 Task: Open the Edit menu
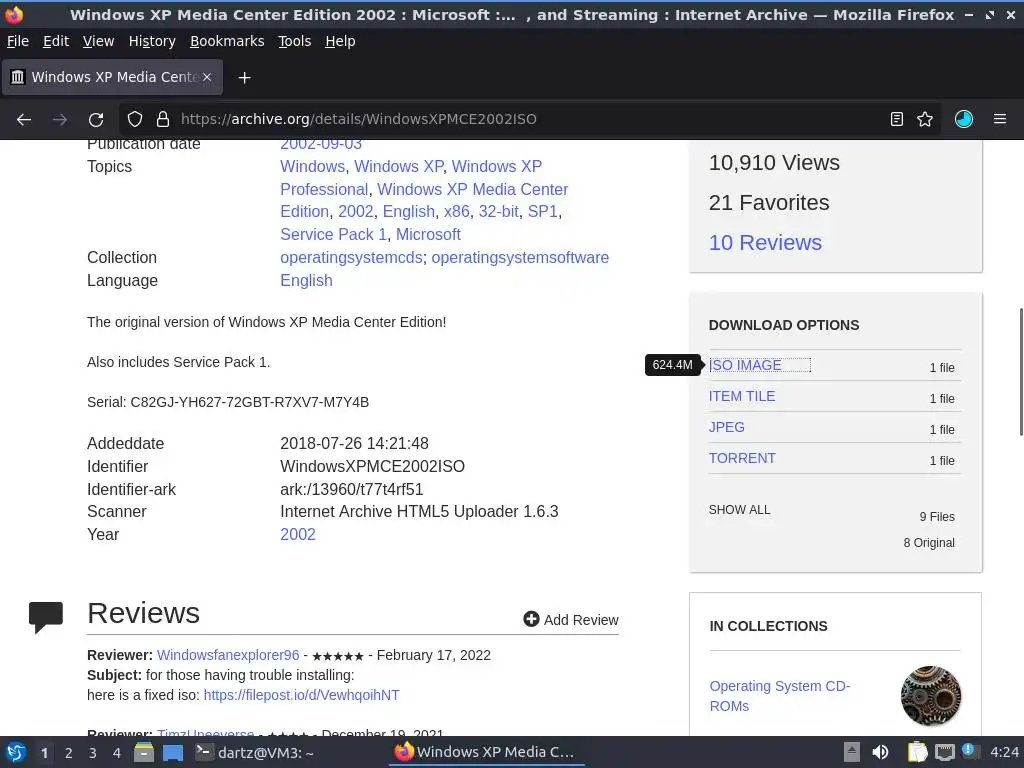click(x=56, y=41)
